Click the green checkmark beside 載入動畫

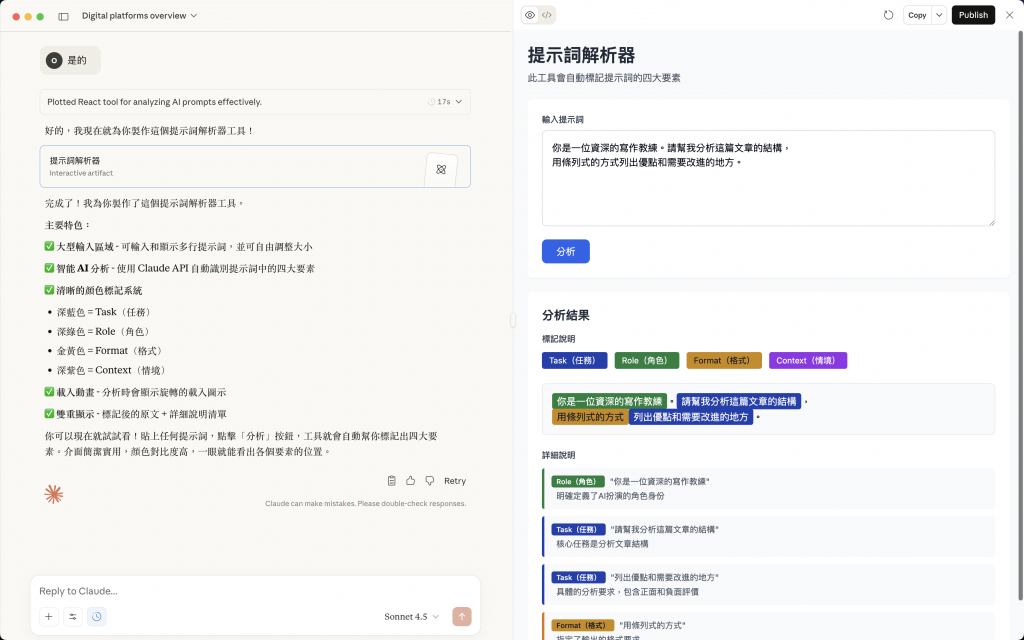pyautogui.click(x=49, y=392)
